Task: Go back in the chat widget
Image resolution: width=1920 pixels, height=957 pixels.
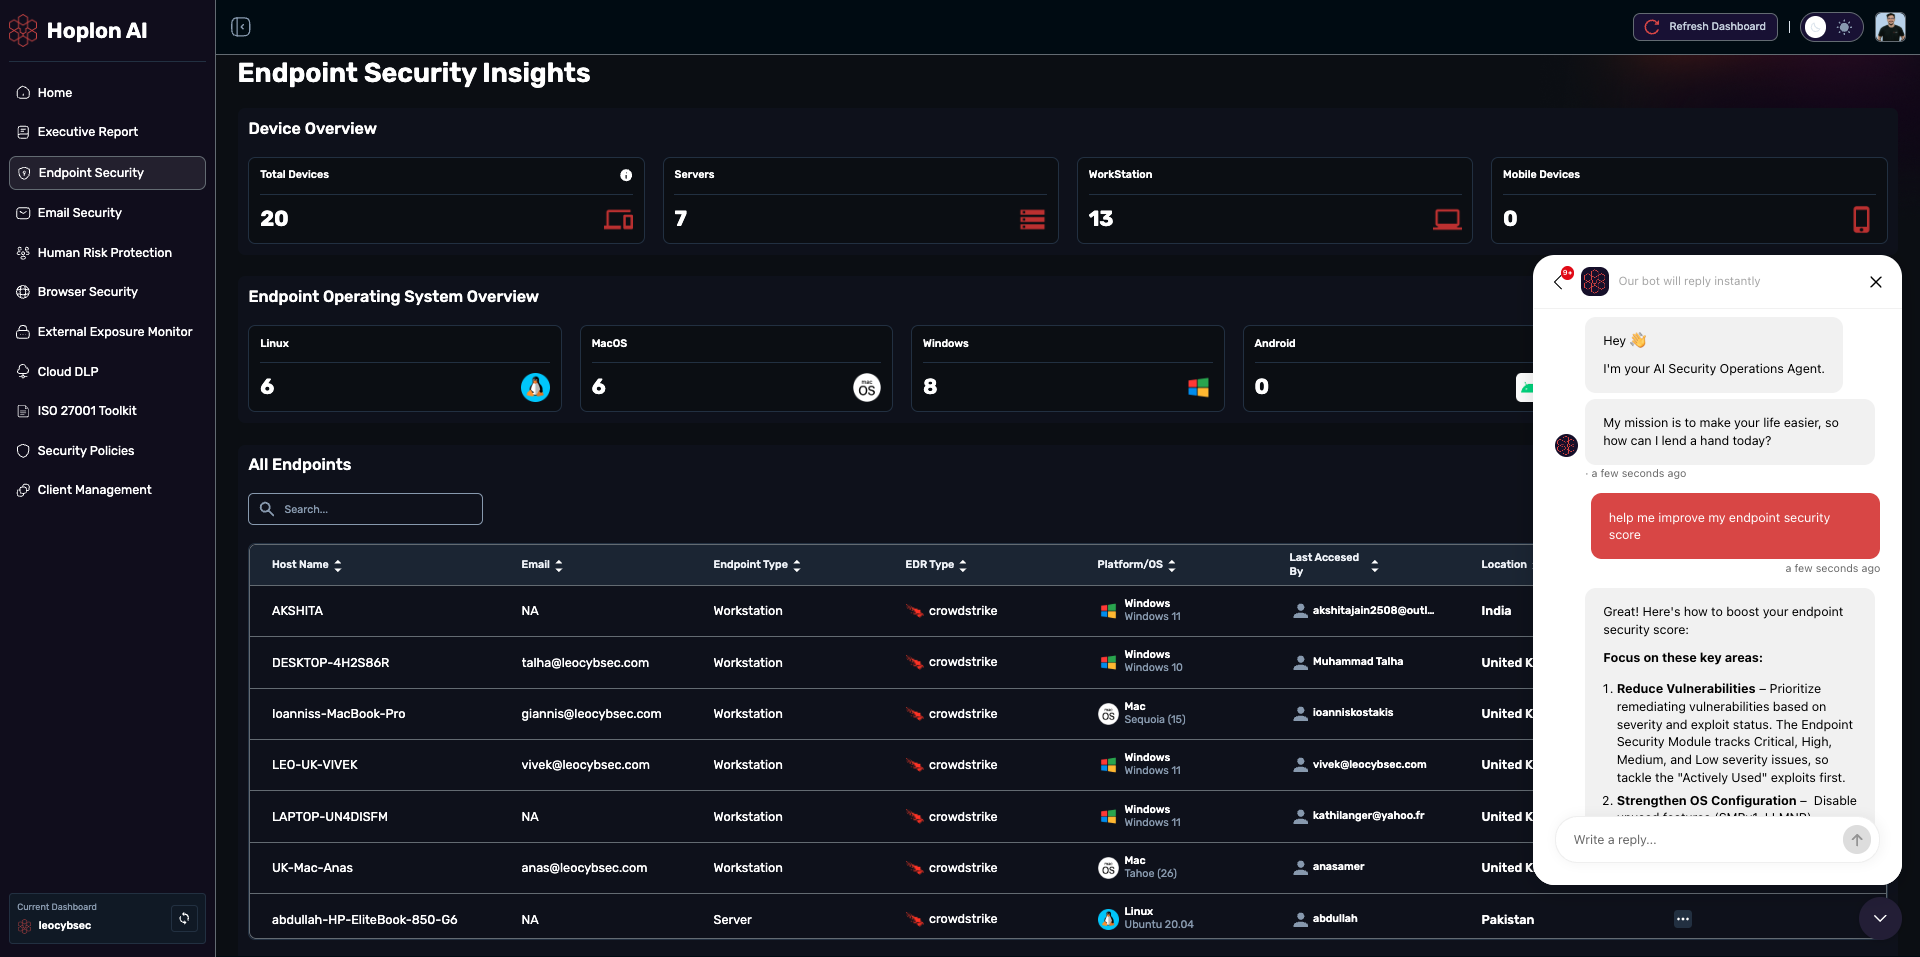Action: (1559, 282)
